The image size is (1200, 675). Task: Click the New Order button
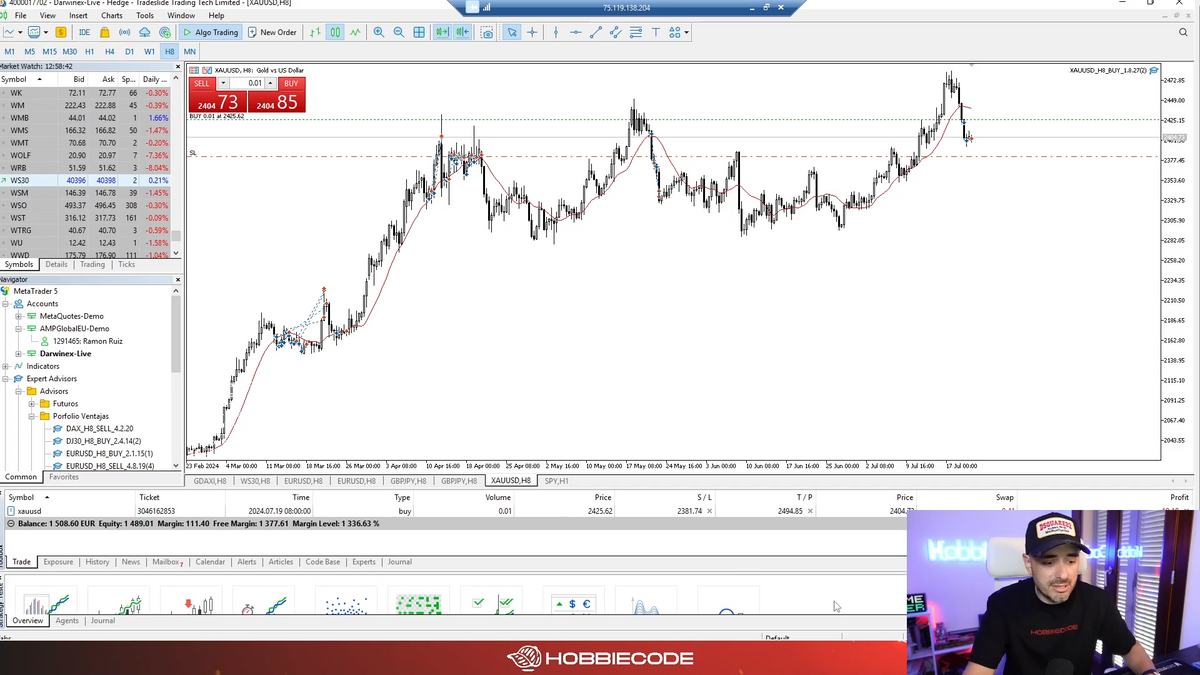pos(272,32)
